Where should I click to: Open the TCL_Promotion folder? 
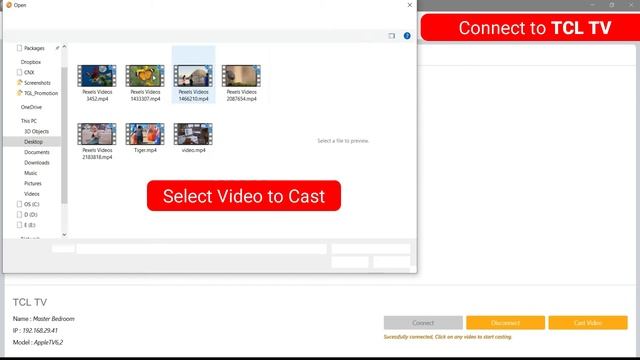pos(41,93)
